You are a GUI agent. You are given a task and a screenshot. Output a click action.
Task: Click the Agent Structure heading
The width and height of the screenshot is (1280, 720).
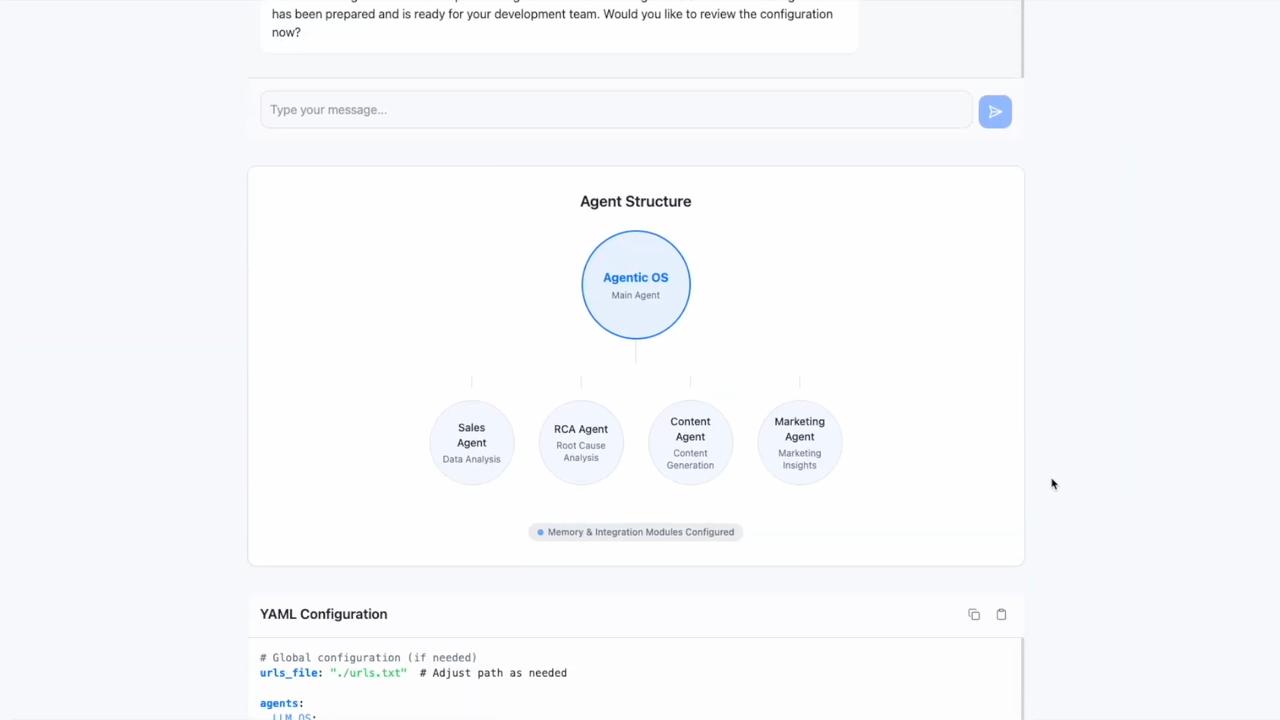pos(635,201)
